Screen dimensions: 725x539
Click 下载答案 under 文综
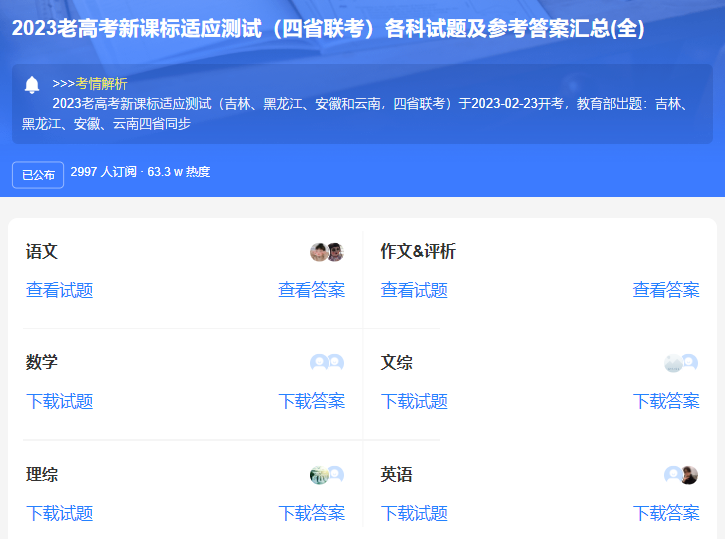click(x=666, y=402)
